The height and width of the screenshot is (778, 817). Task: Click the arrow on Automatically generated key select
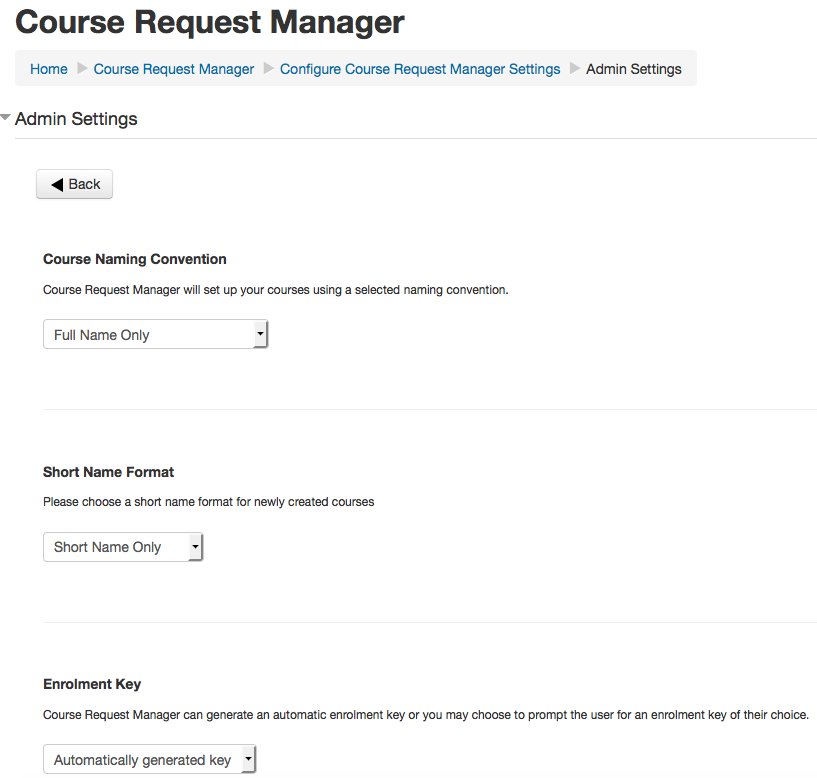pos(249,760)
